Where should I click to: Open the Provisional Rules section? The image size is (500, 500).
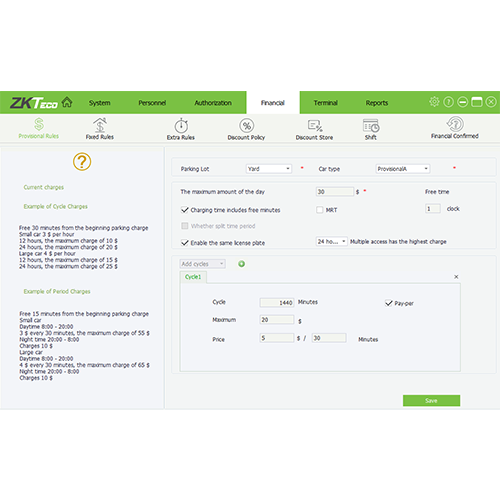(39, 129)
